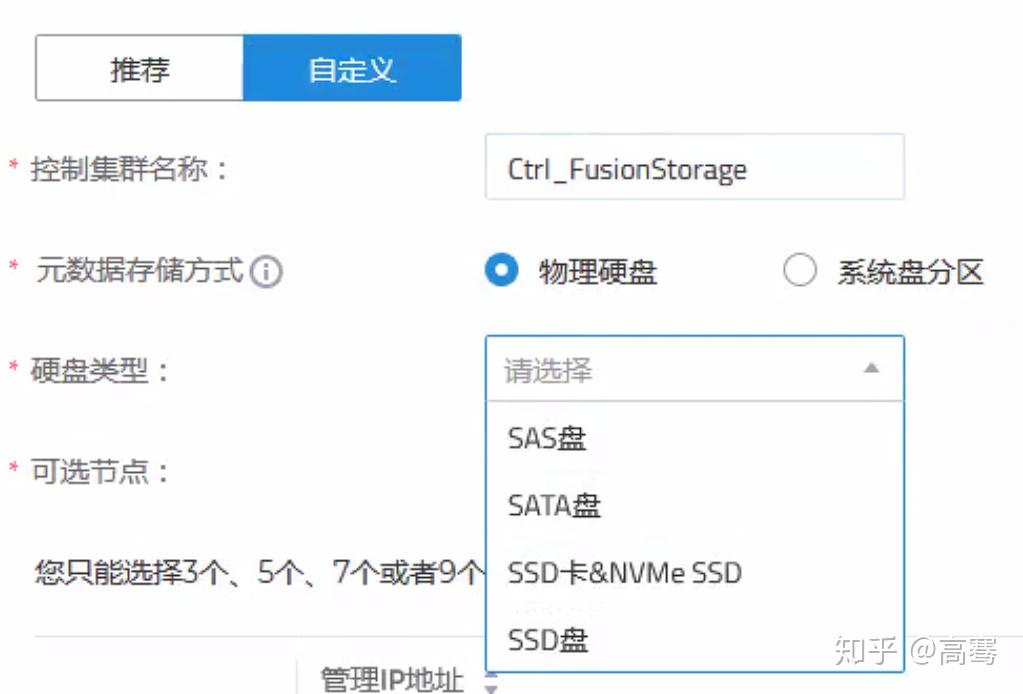Select the SAS盘 dropdown option
This screenshot has height=694, width=1023.
[x=545, y=437]
